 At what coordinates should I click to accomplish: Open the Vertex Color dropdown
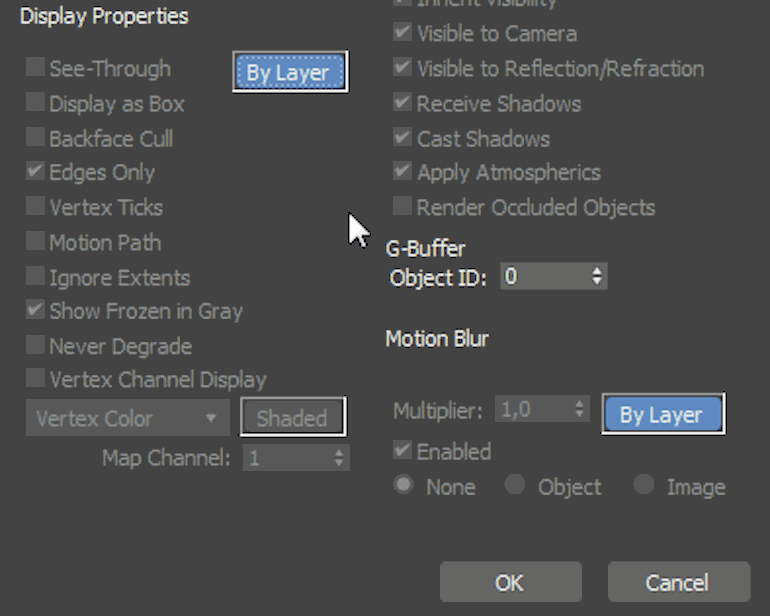(127, 418)
